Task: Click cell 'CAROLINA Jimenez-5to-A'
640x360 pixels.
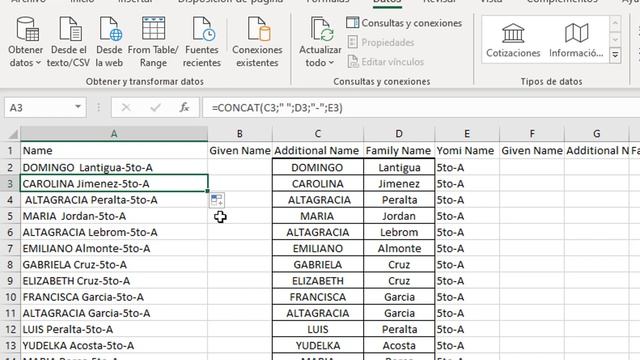Action: pyautogui.click(x=114, y=184)
